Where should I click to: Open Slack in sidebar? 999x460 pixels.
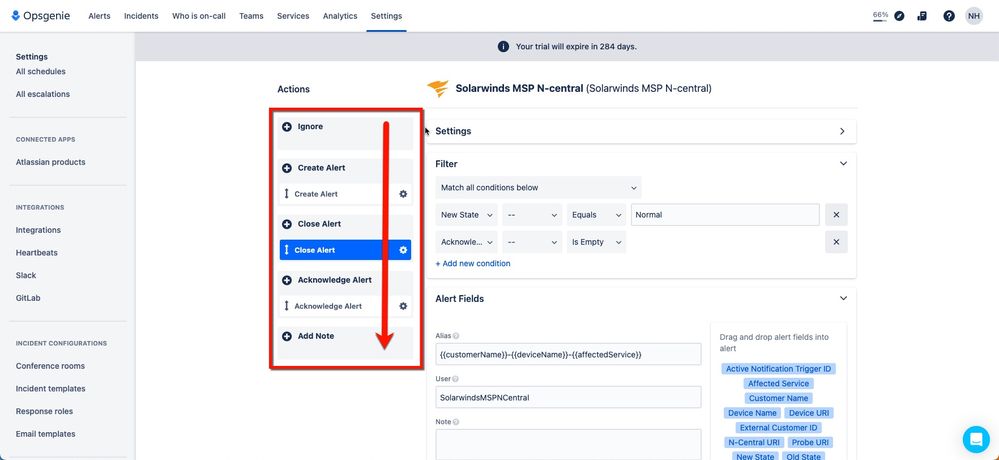(x=26, y=275)
